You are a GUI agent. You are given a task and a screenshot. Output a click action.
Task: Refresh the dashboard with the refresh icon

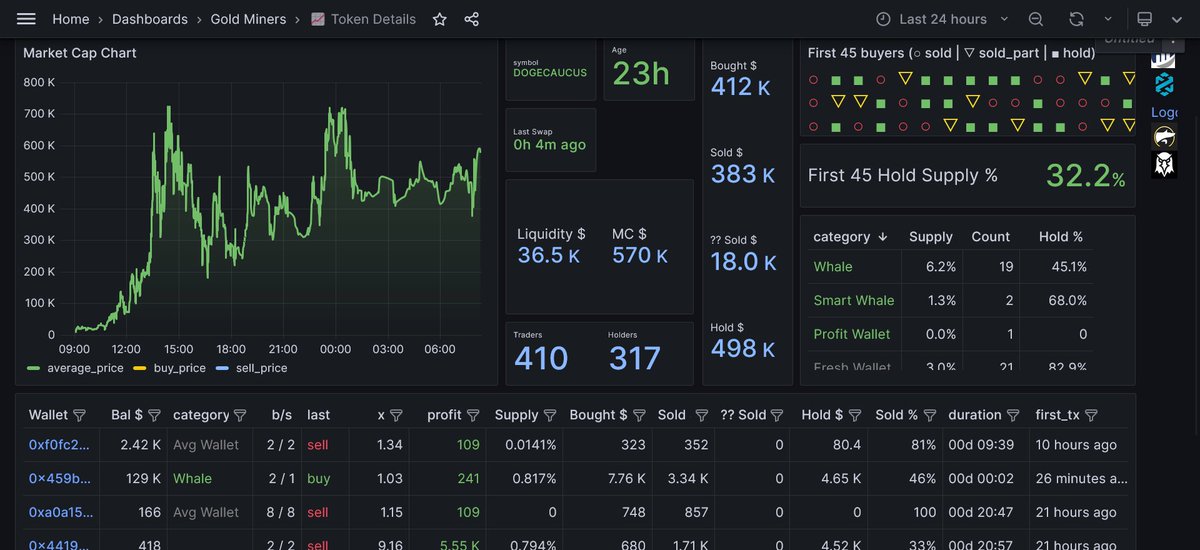[x=1076, y=19]
